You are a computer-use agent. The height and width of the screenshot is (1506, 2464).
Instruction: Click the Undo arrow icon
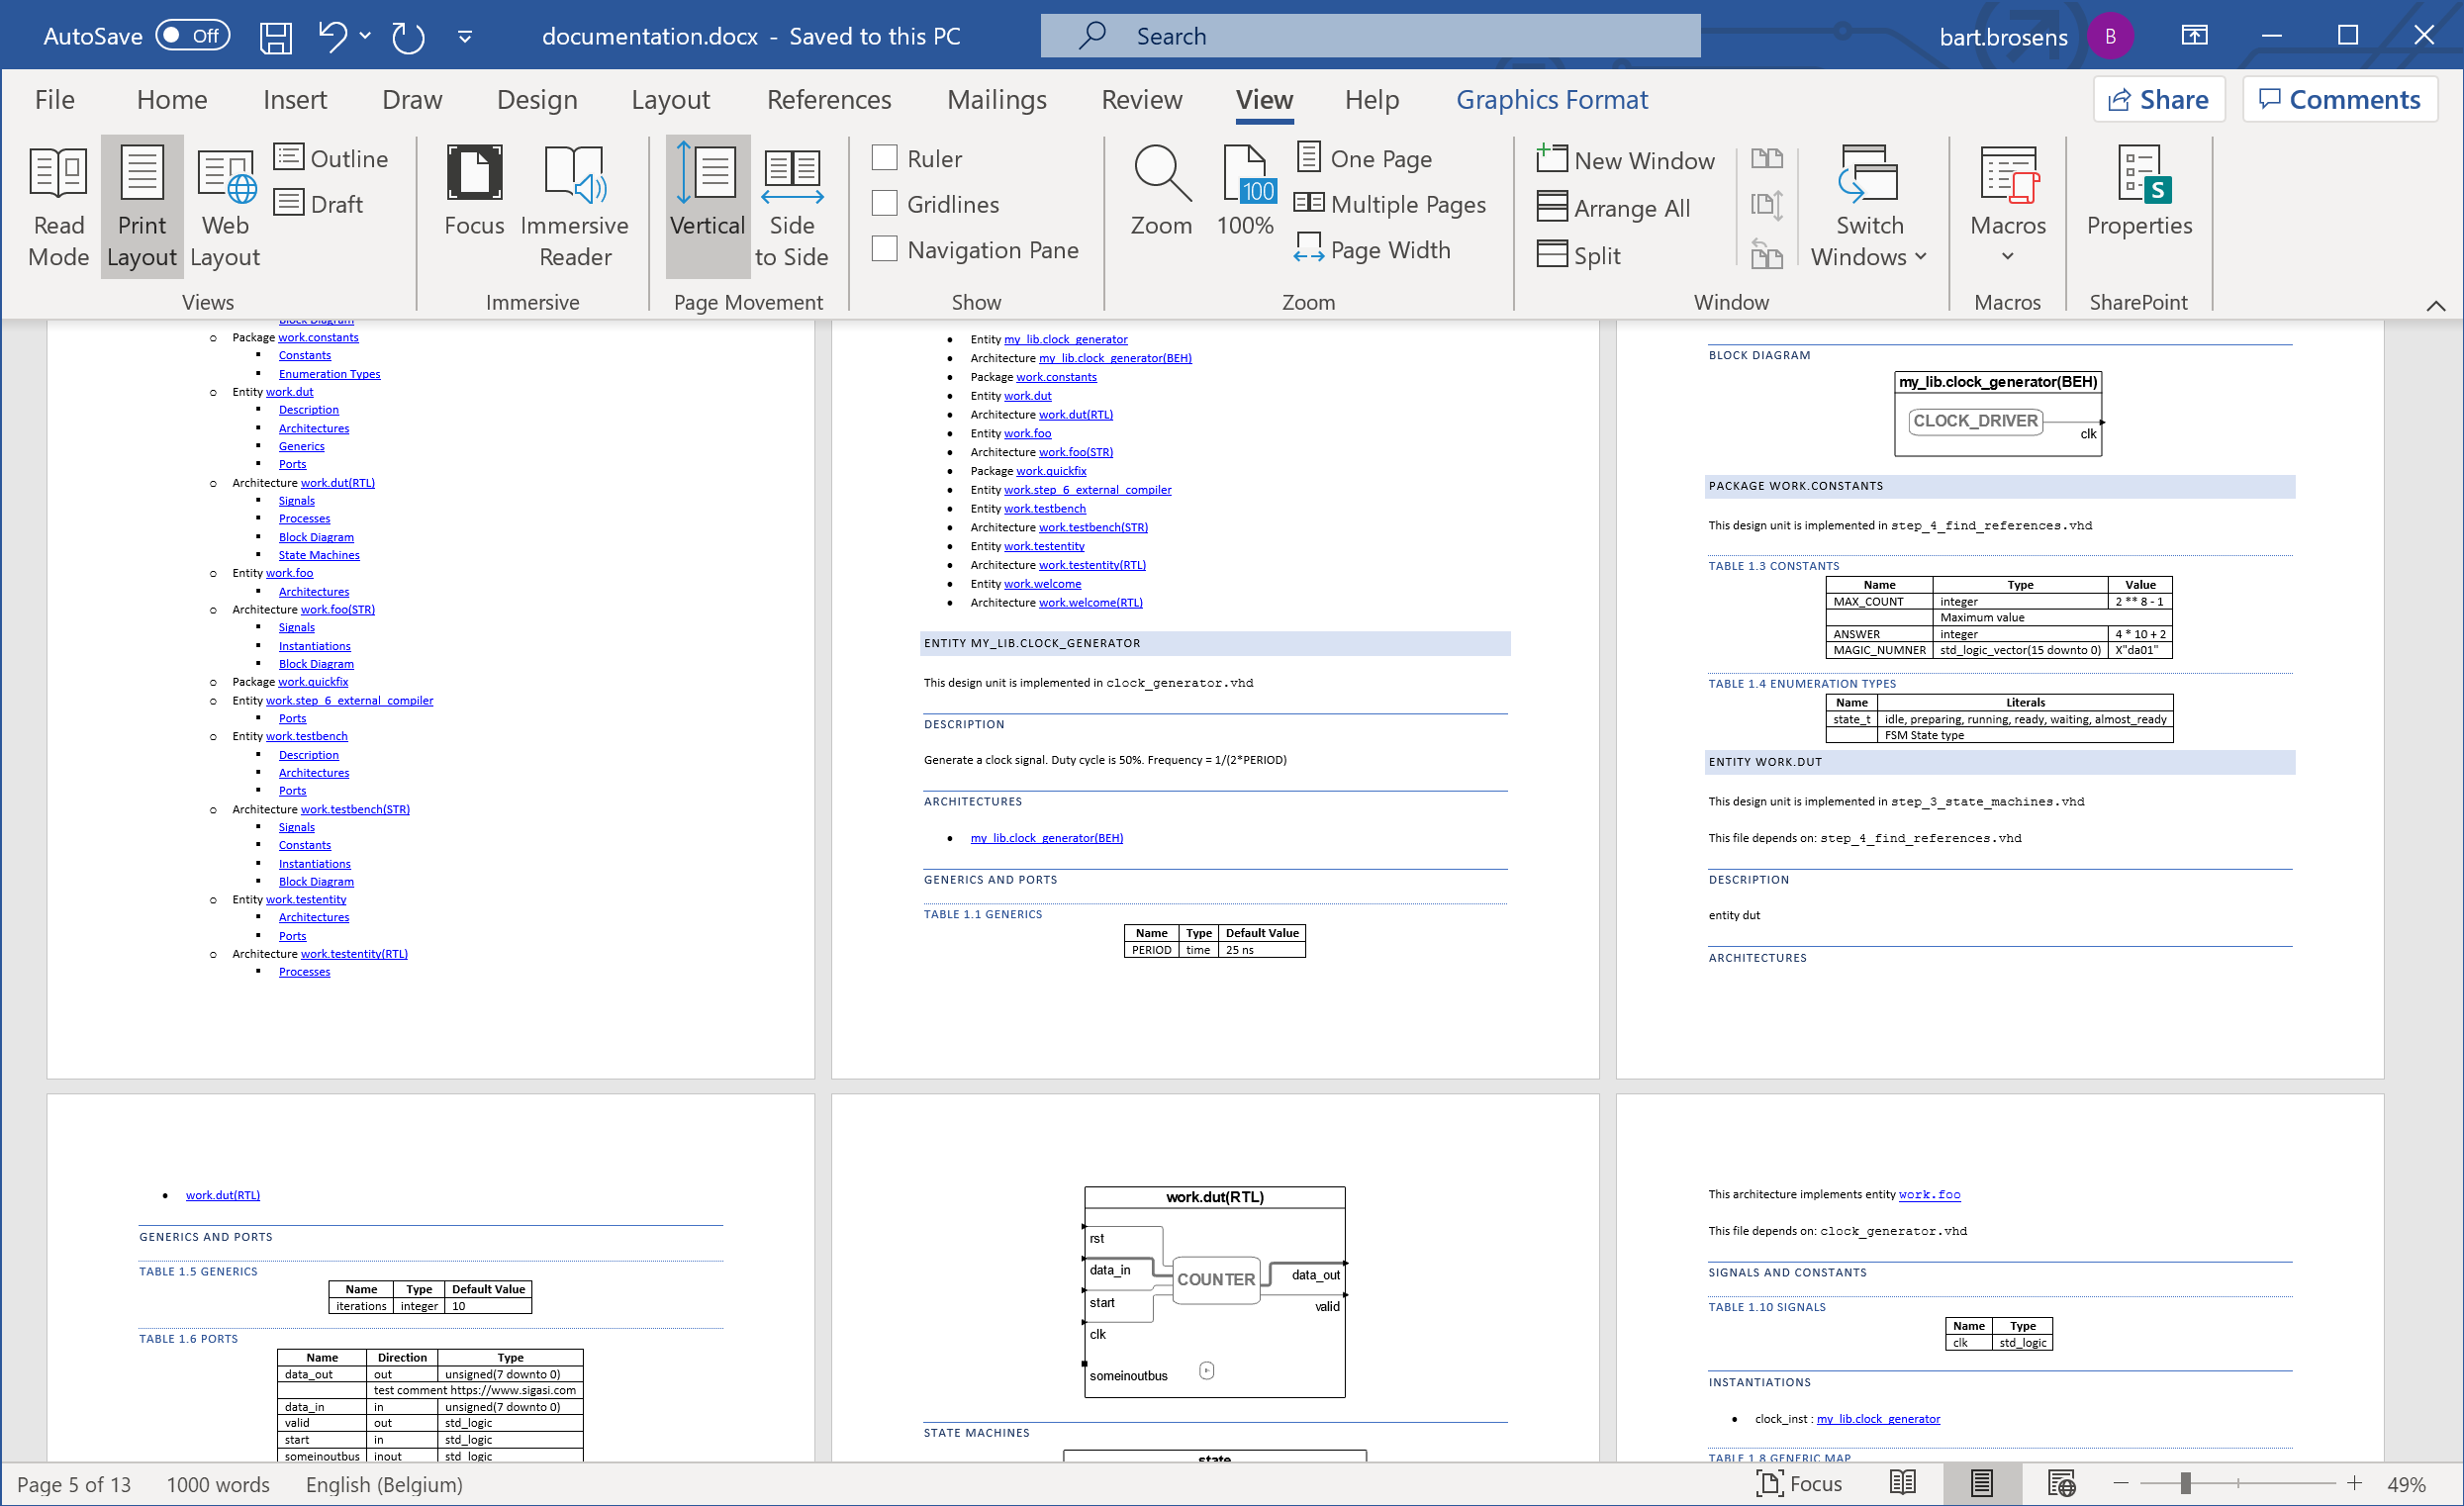click(333, 37)
